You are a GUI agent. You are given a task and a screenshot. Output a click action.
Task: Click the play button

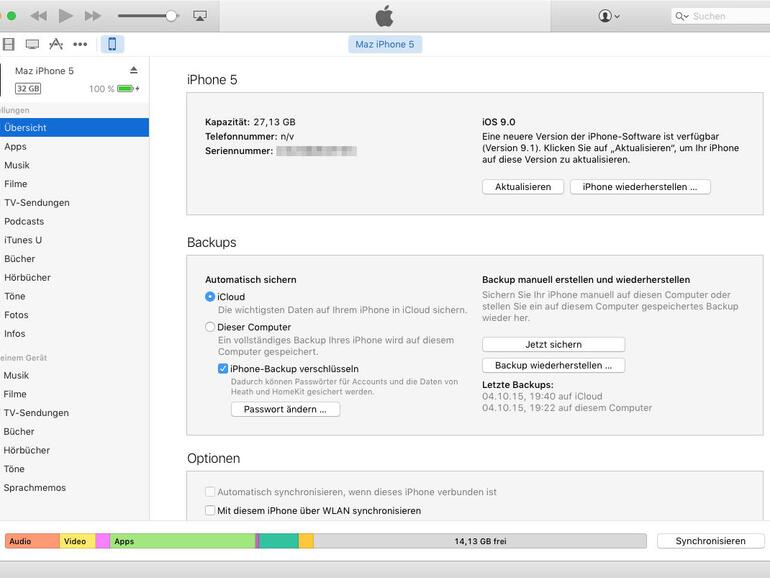coord(66,16)
